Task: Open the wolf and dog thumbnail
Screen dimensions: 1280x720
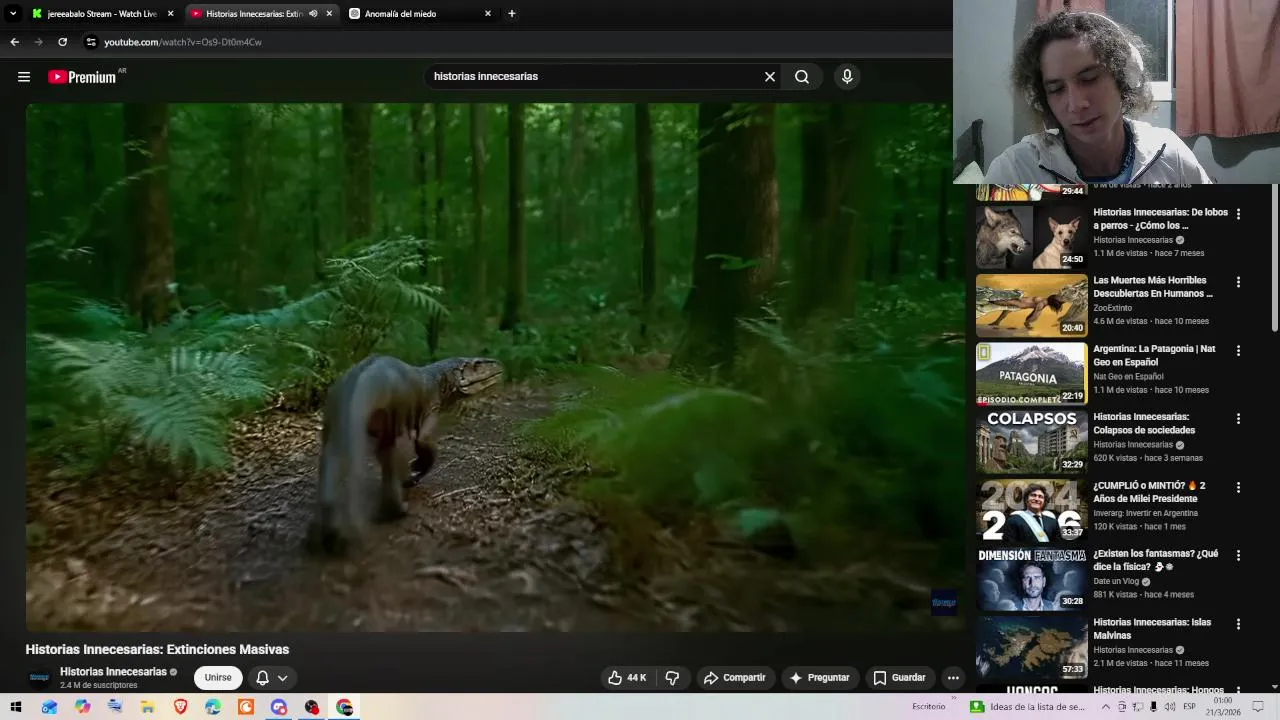Action: tap(1031, 237)
